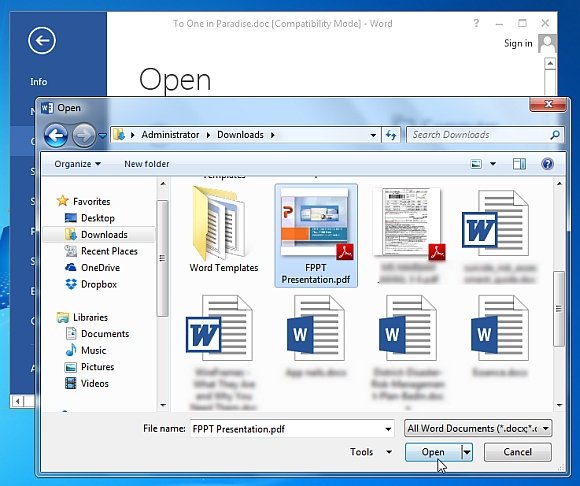
Task: Open the All Word Documents file type dropdown
Action: tap(478, 429)
